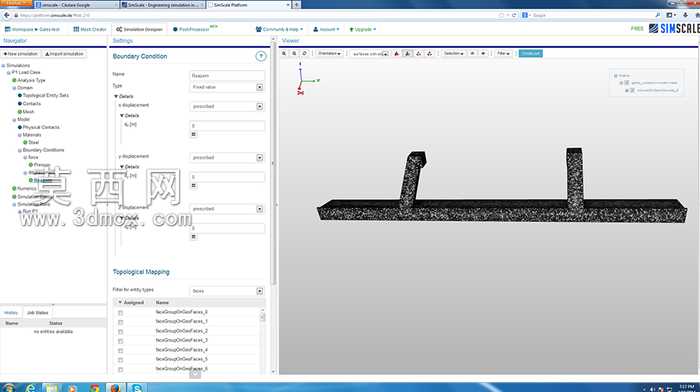
Task: Open the Account menu
Action: tap(326, 29)
